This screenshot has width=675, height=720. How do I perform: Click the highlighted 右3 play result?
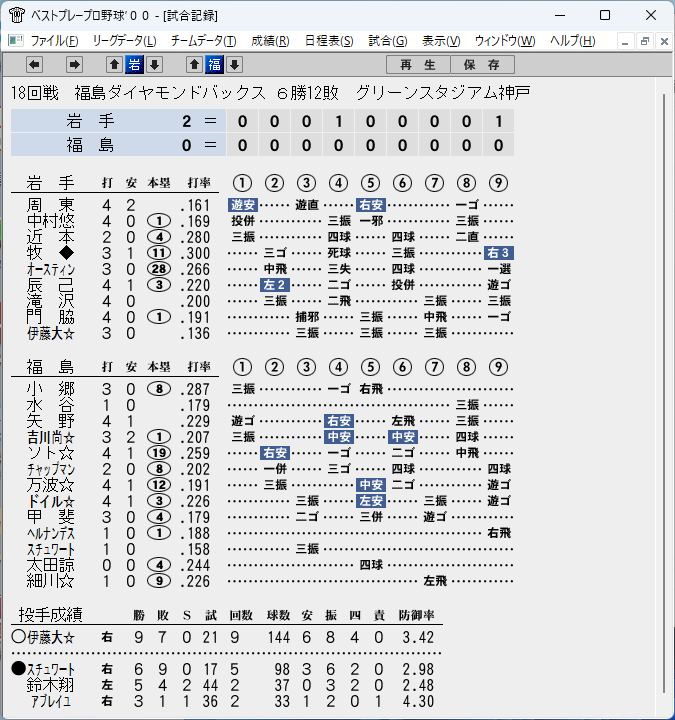tap(499, 253)
